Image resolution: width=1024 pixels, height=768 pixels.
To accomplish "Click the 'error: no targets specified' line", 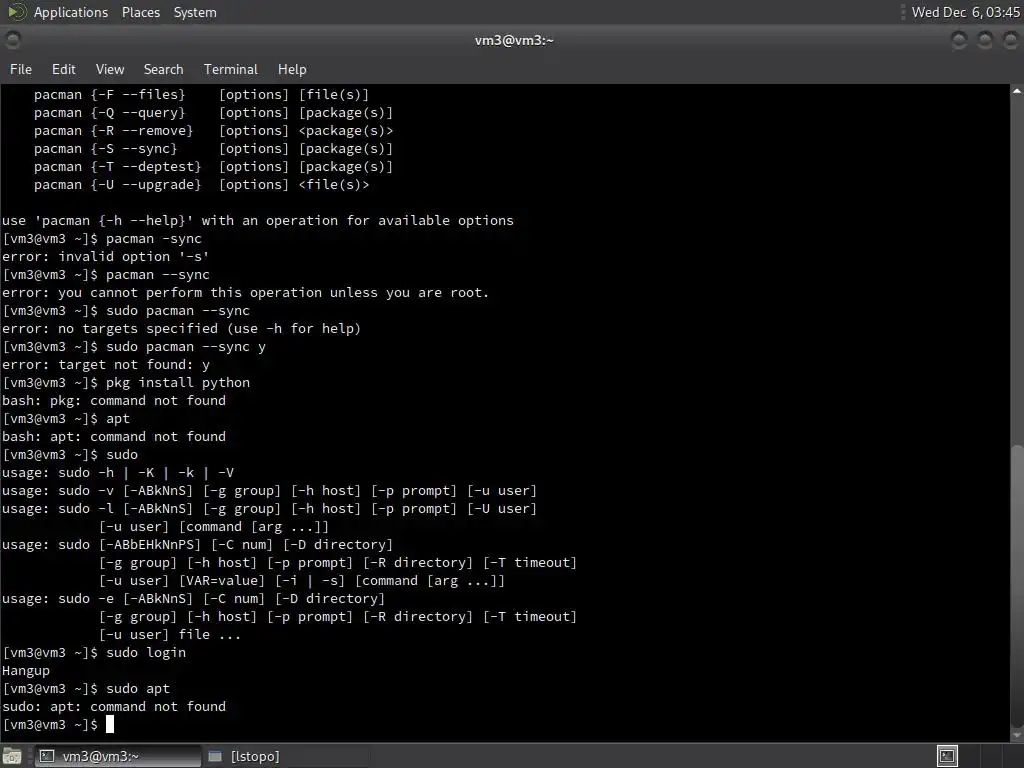I will (x=181, y=328).
